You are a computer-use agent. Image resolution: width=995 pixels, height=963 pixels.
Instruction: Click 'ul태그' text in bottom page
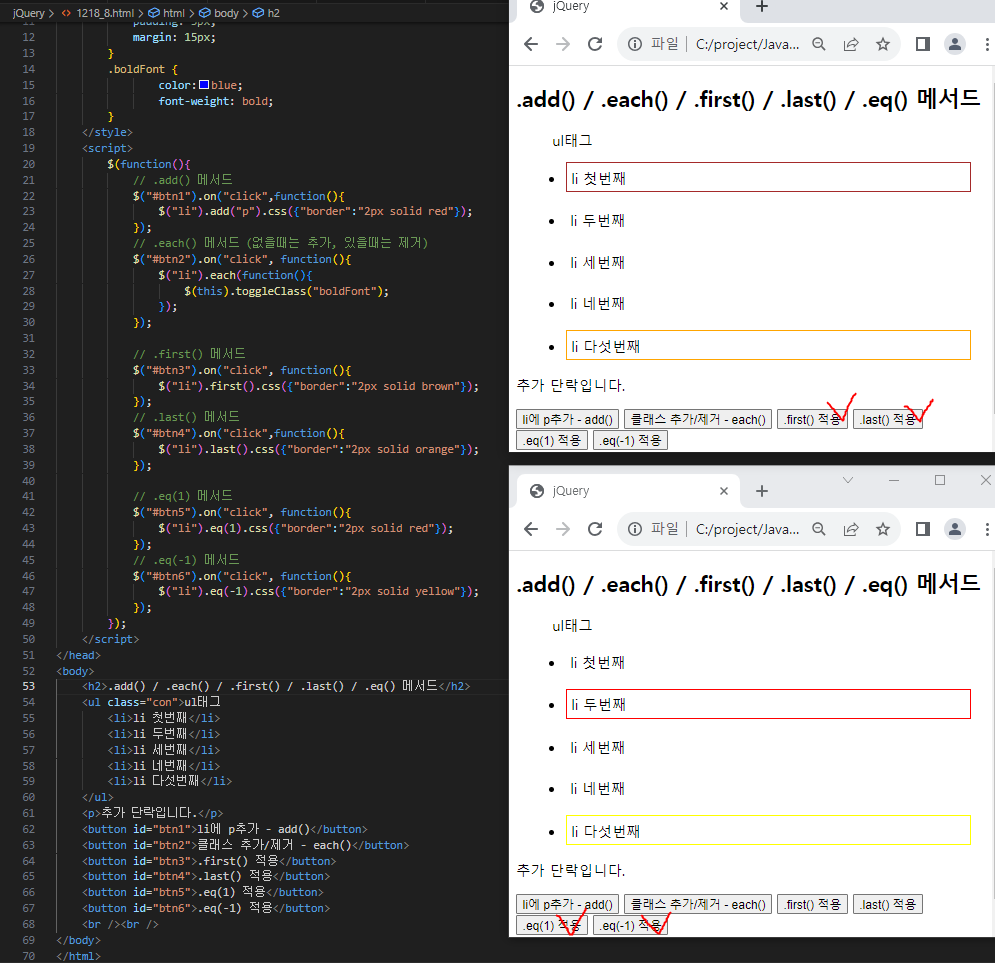pyautogui.click(x=572, y=626)
